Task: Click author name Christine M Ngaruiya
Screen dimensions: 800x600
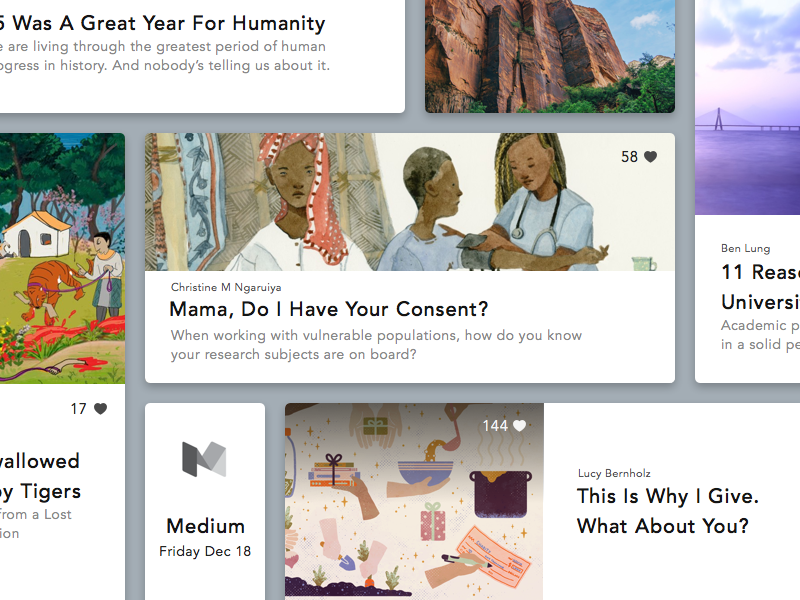Action: pos(226,287)
